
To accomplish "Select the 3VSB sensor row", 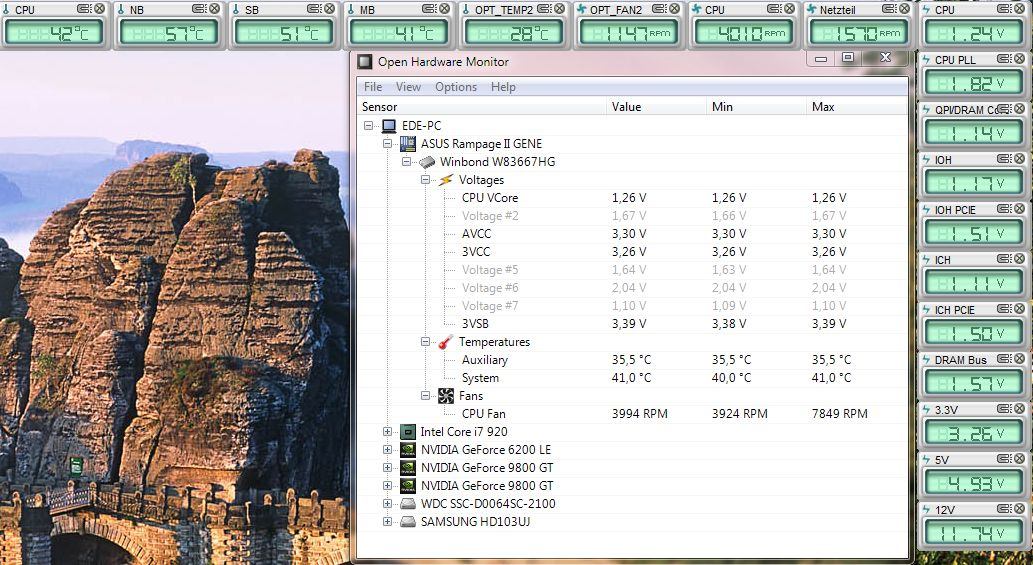I will (632, 324).
